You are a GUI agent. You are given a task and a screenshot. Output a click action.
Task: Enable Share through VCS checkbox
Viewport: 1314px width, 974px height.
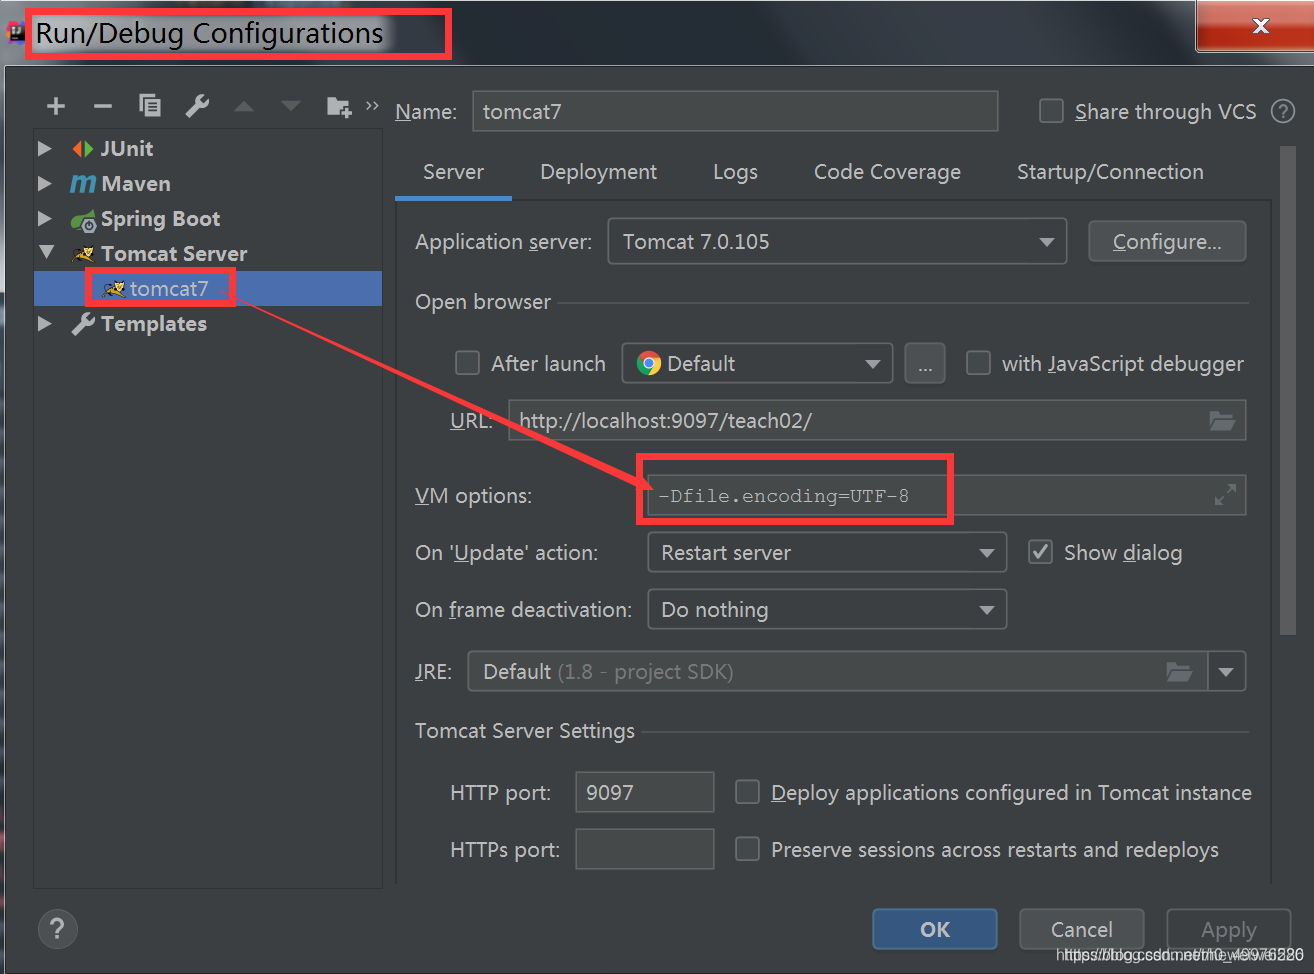point(1051,111)
